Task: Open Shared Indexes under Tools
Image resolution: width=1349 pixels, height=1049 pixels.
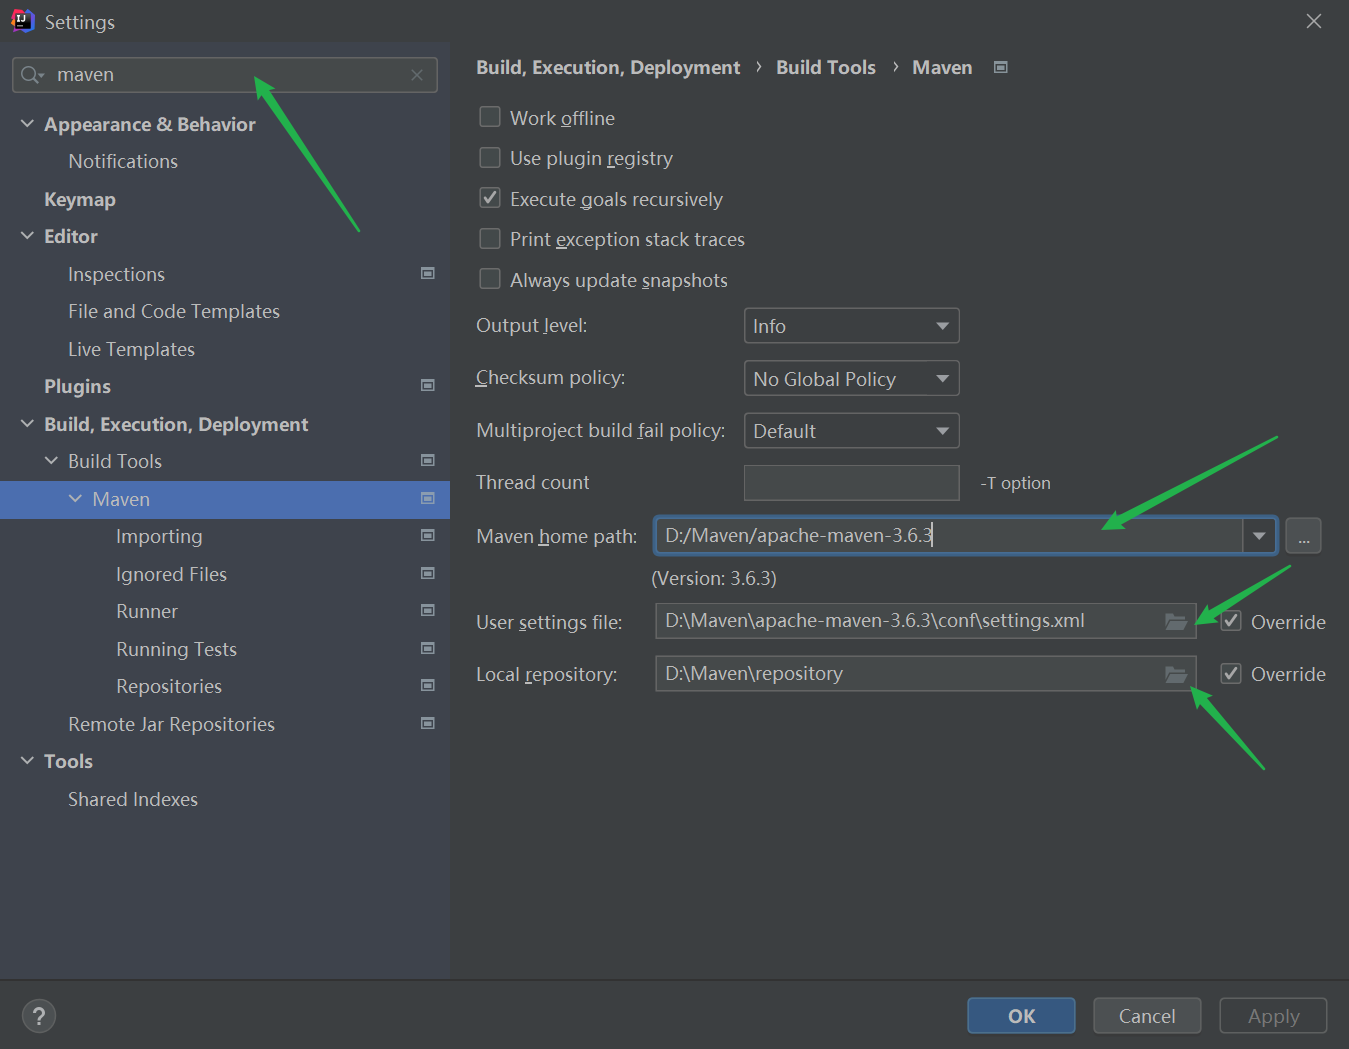Action: [133, 799]
